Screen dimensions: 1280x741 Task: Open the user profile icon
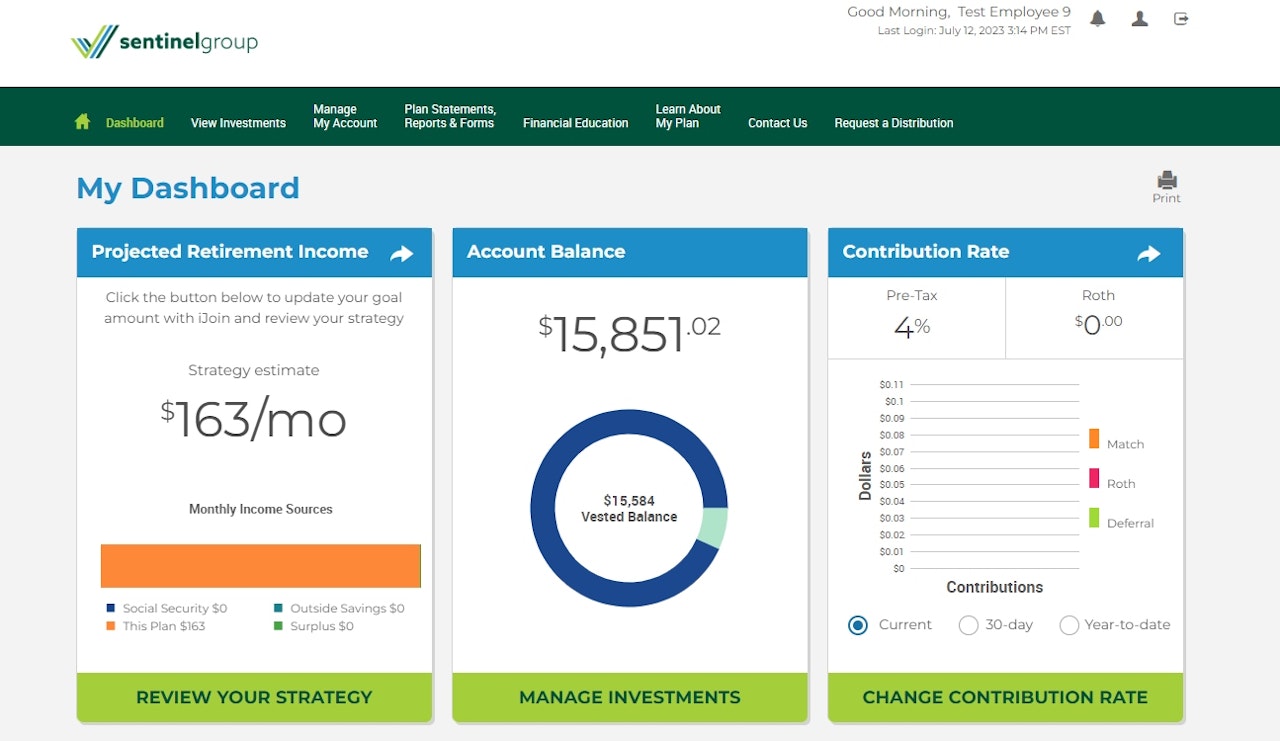point(1139,19)
